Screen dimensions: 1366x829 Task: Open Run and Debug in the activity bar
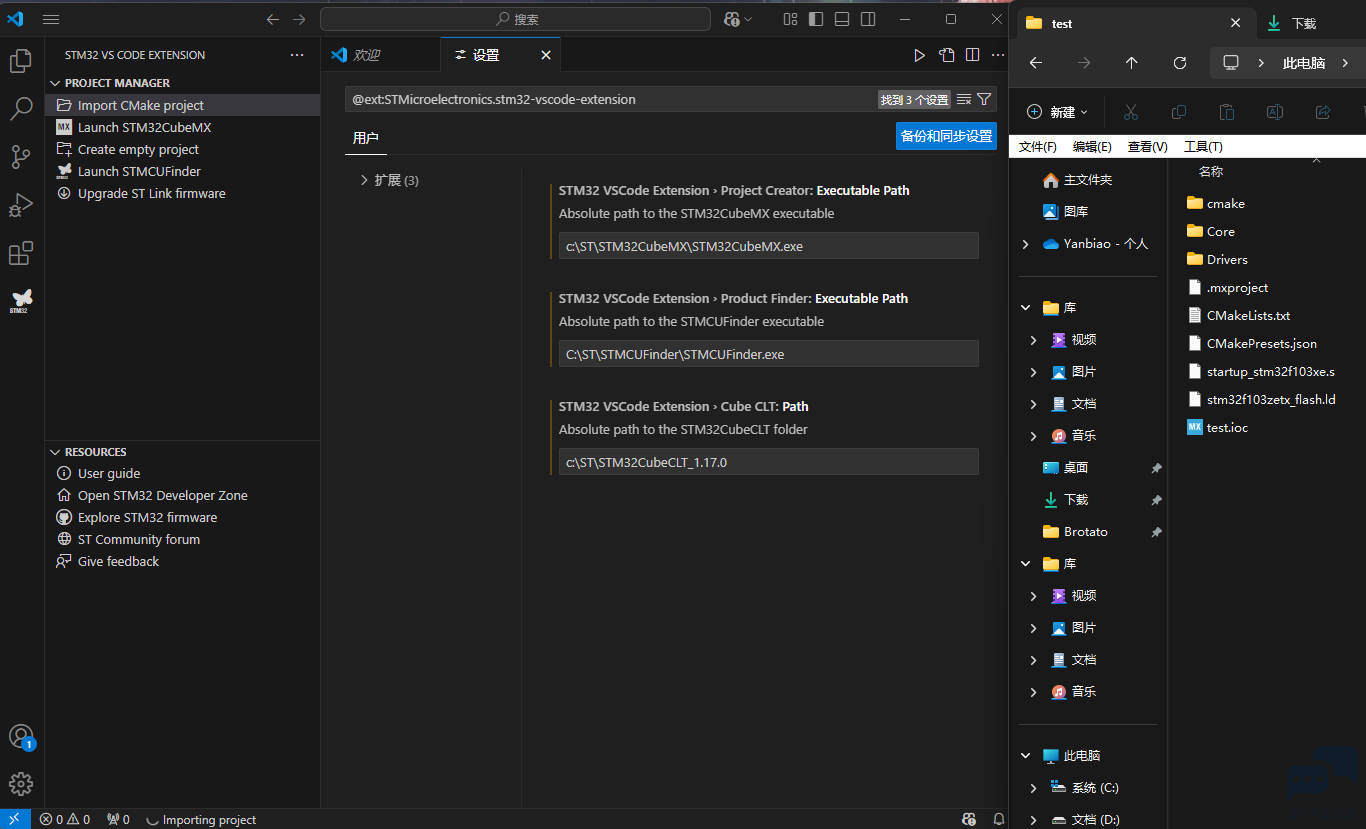(21, 205)
